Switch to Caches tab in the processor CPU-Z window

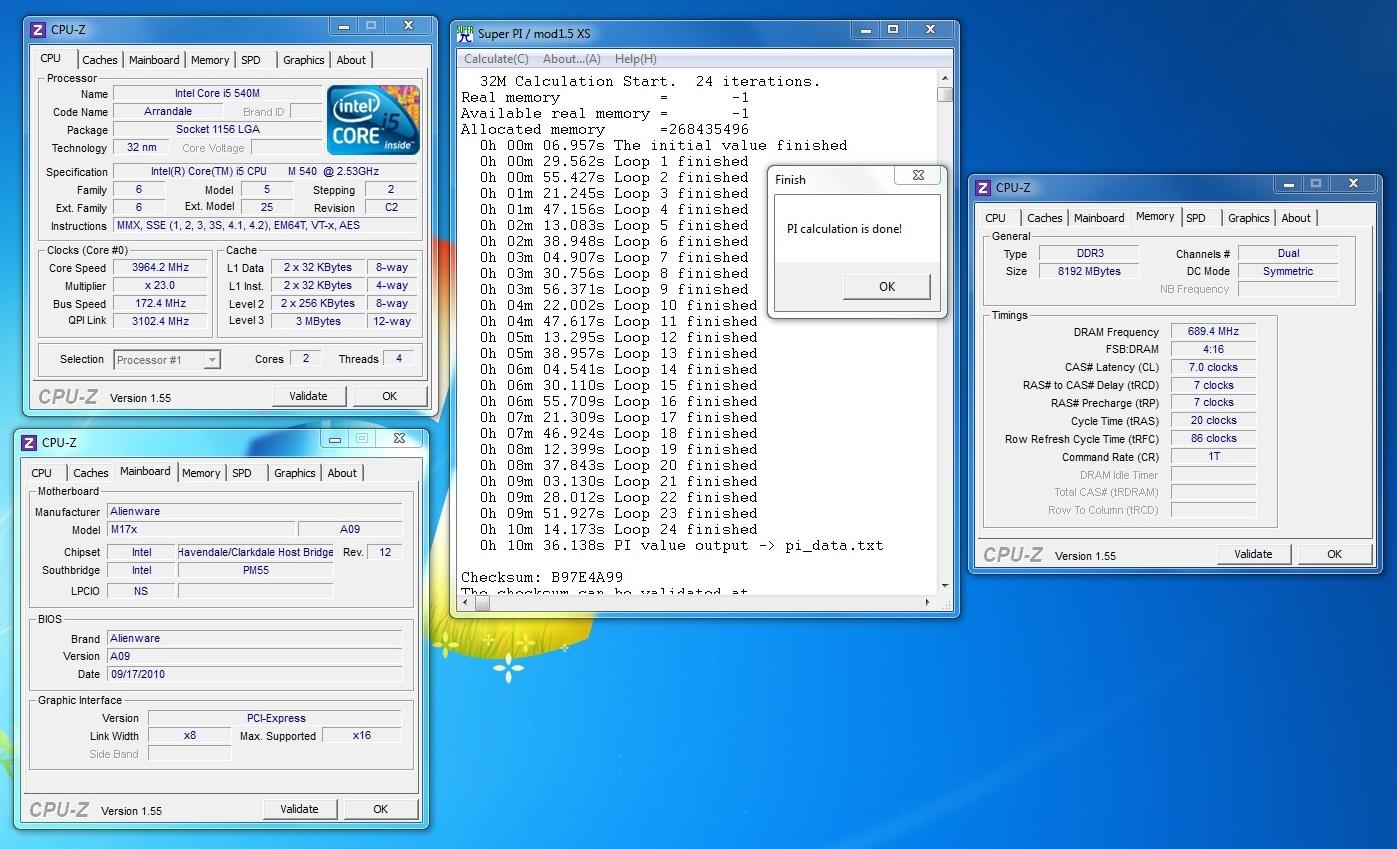pyautogui.click(x=100, y=60)
